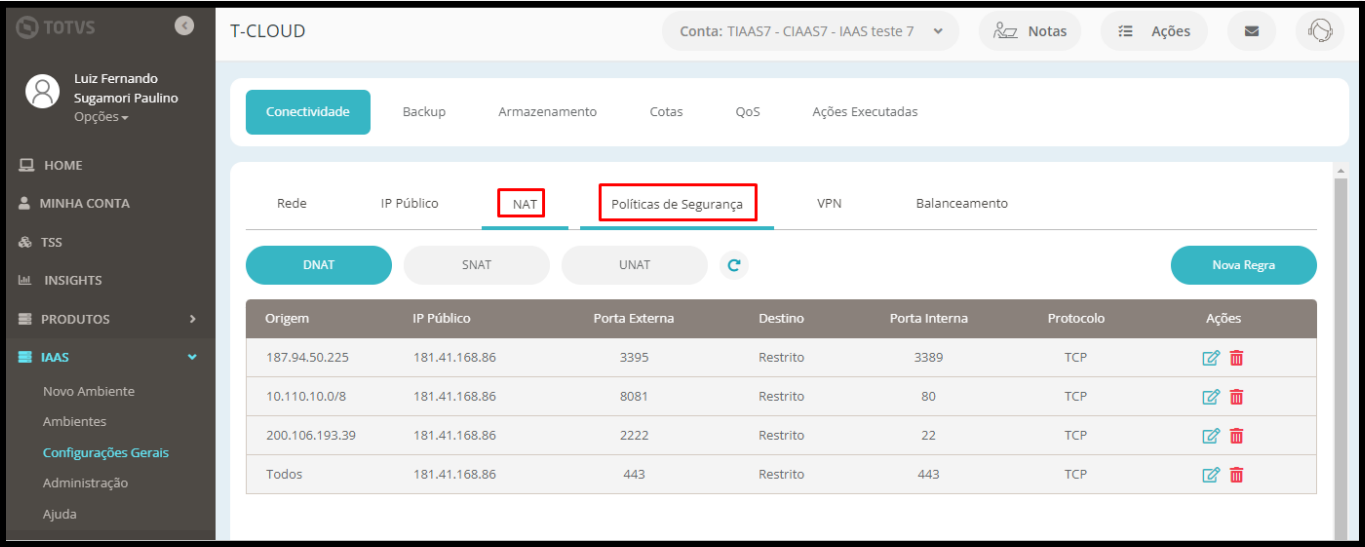Click the Origem column header
The image size is (1365, 547).
point(287,318)
